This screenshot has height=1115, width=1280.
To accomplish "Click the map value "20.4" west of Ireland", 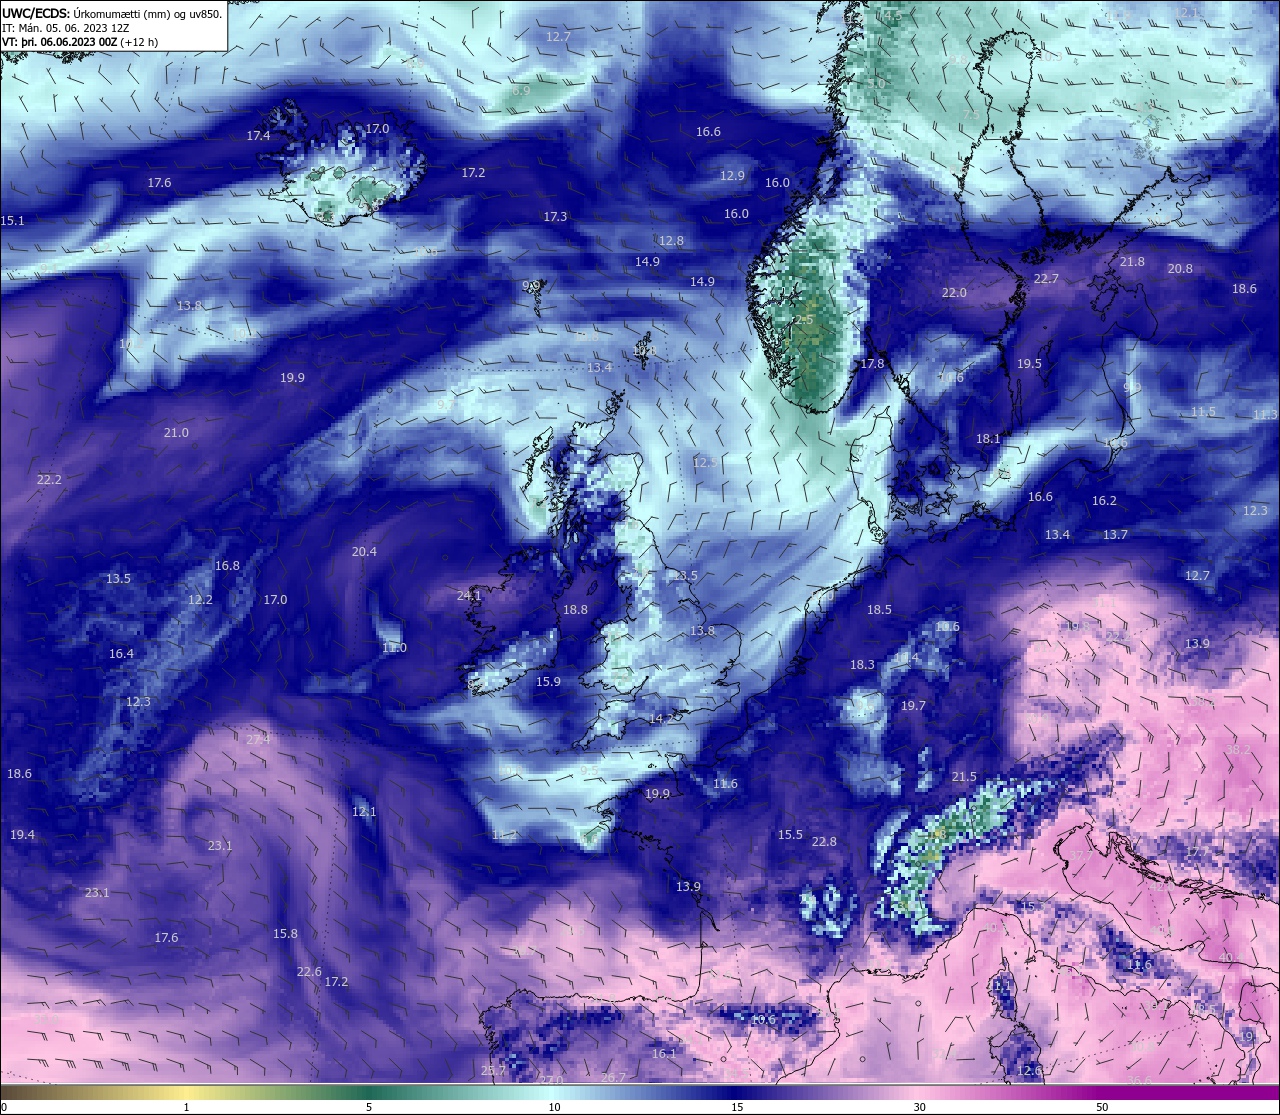I will [364, 551].
